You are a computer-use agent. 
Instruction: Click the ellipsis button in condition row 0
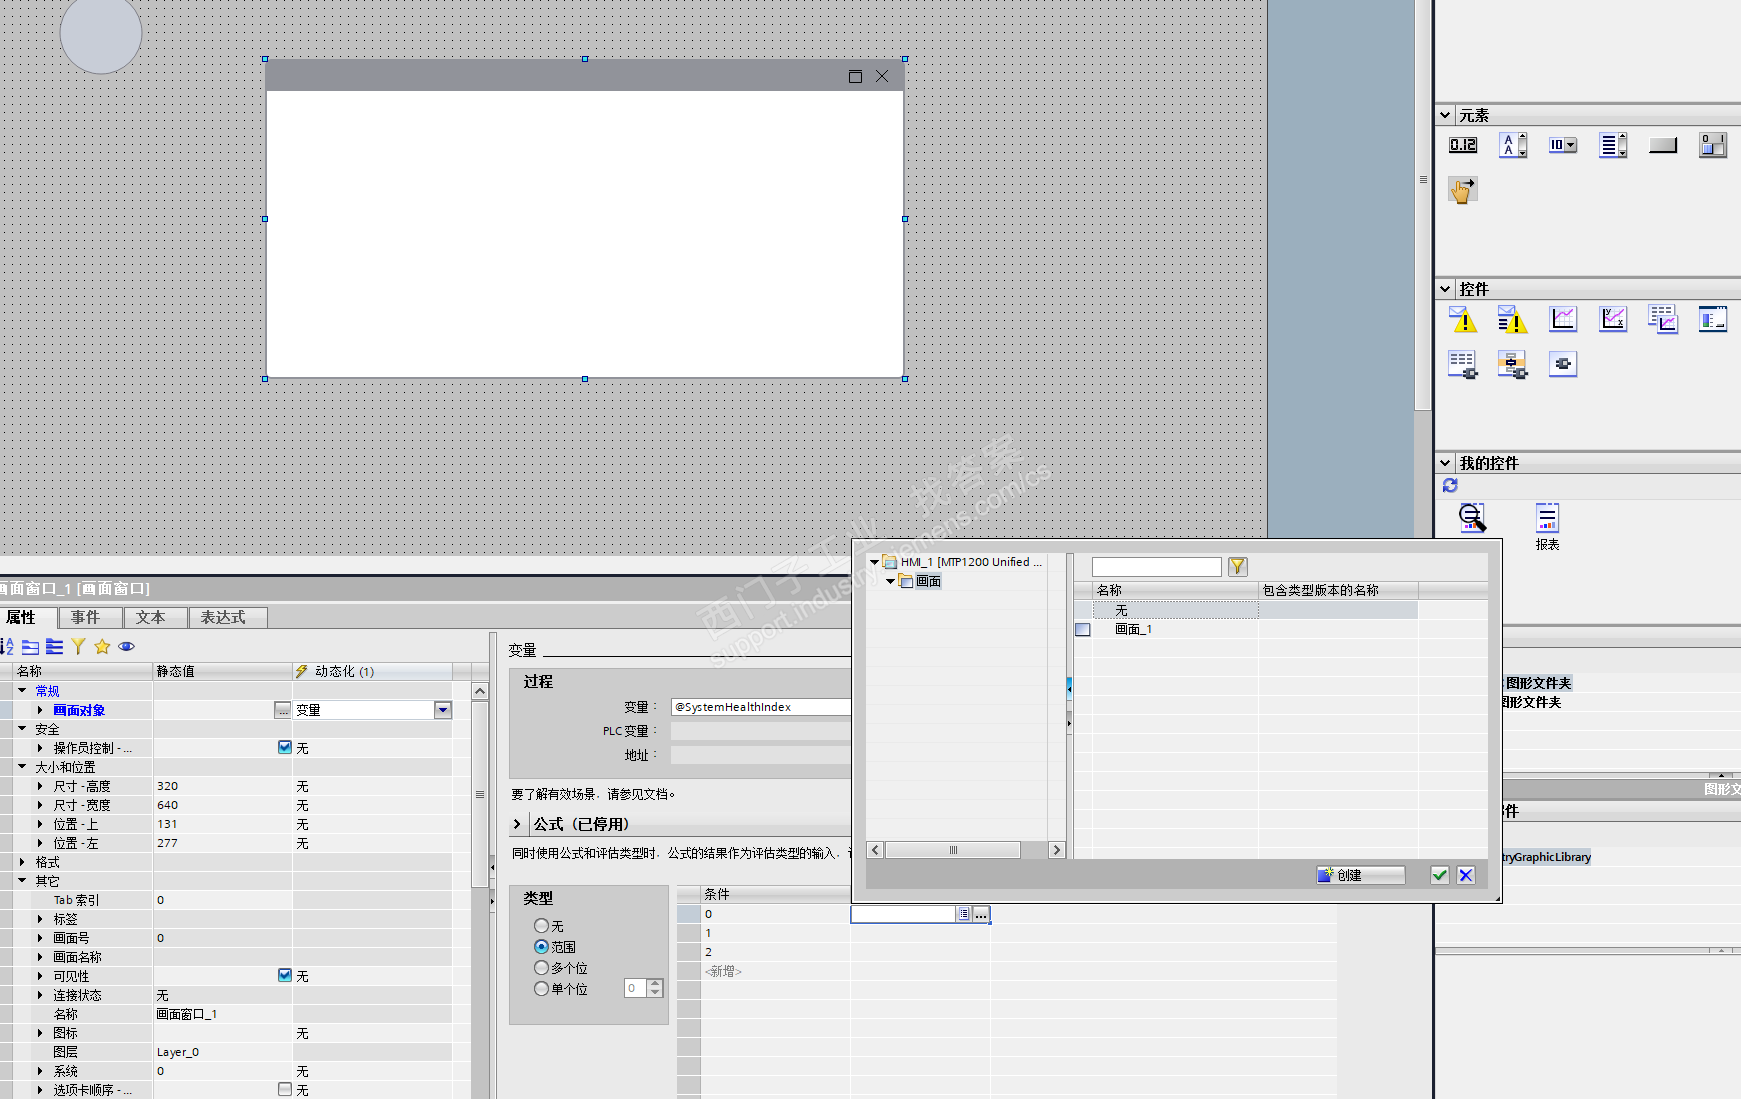tap(981, 914)
